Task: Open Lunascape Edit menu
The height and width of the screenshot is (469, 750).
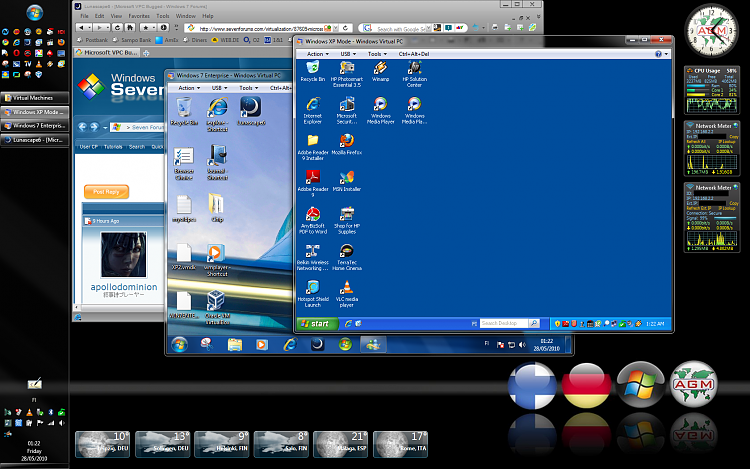Action: tap(99, 16)
